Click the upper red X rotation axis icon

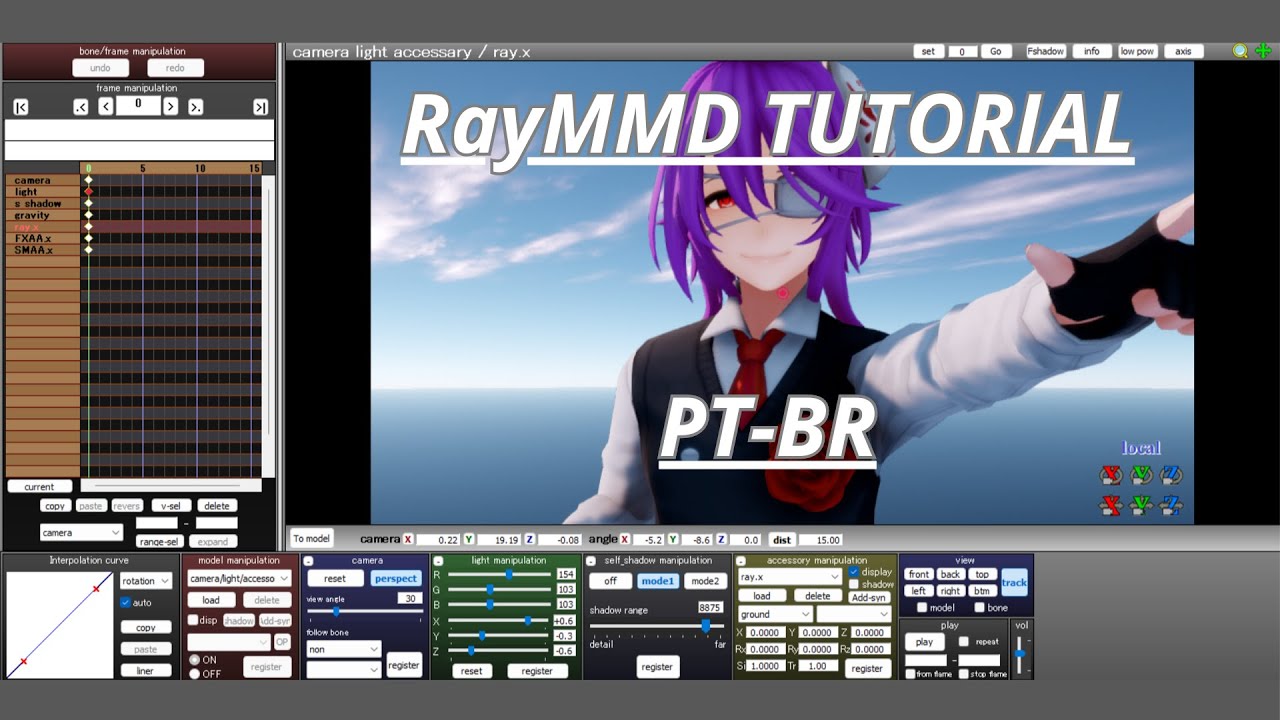point(1111,475)
